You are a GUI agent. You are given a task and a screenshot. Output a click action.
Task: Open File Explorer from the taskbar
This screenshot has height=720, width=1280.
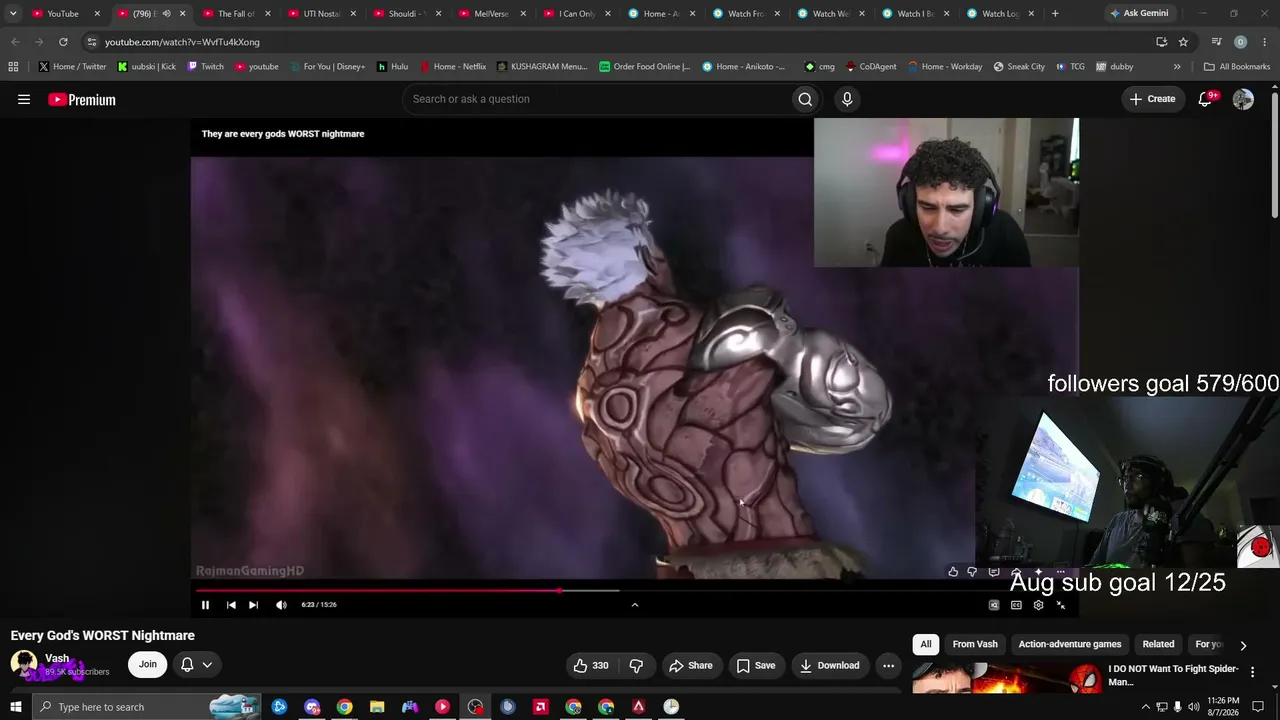tap(377, 707)
